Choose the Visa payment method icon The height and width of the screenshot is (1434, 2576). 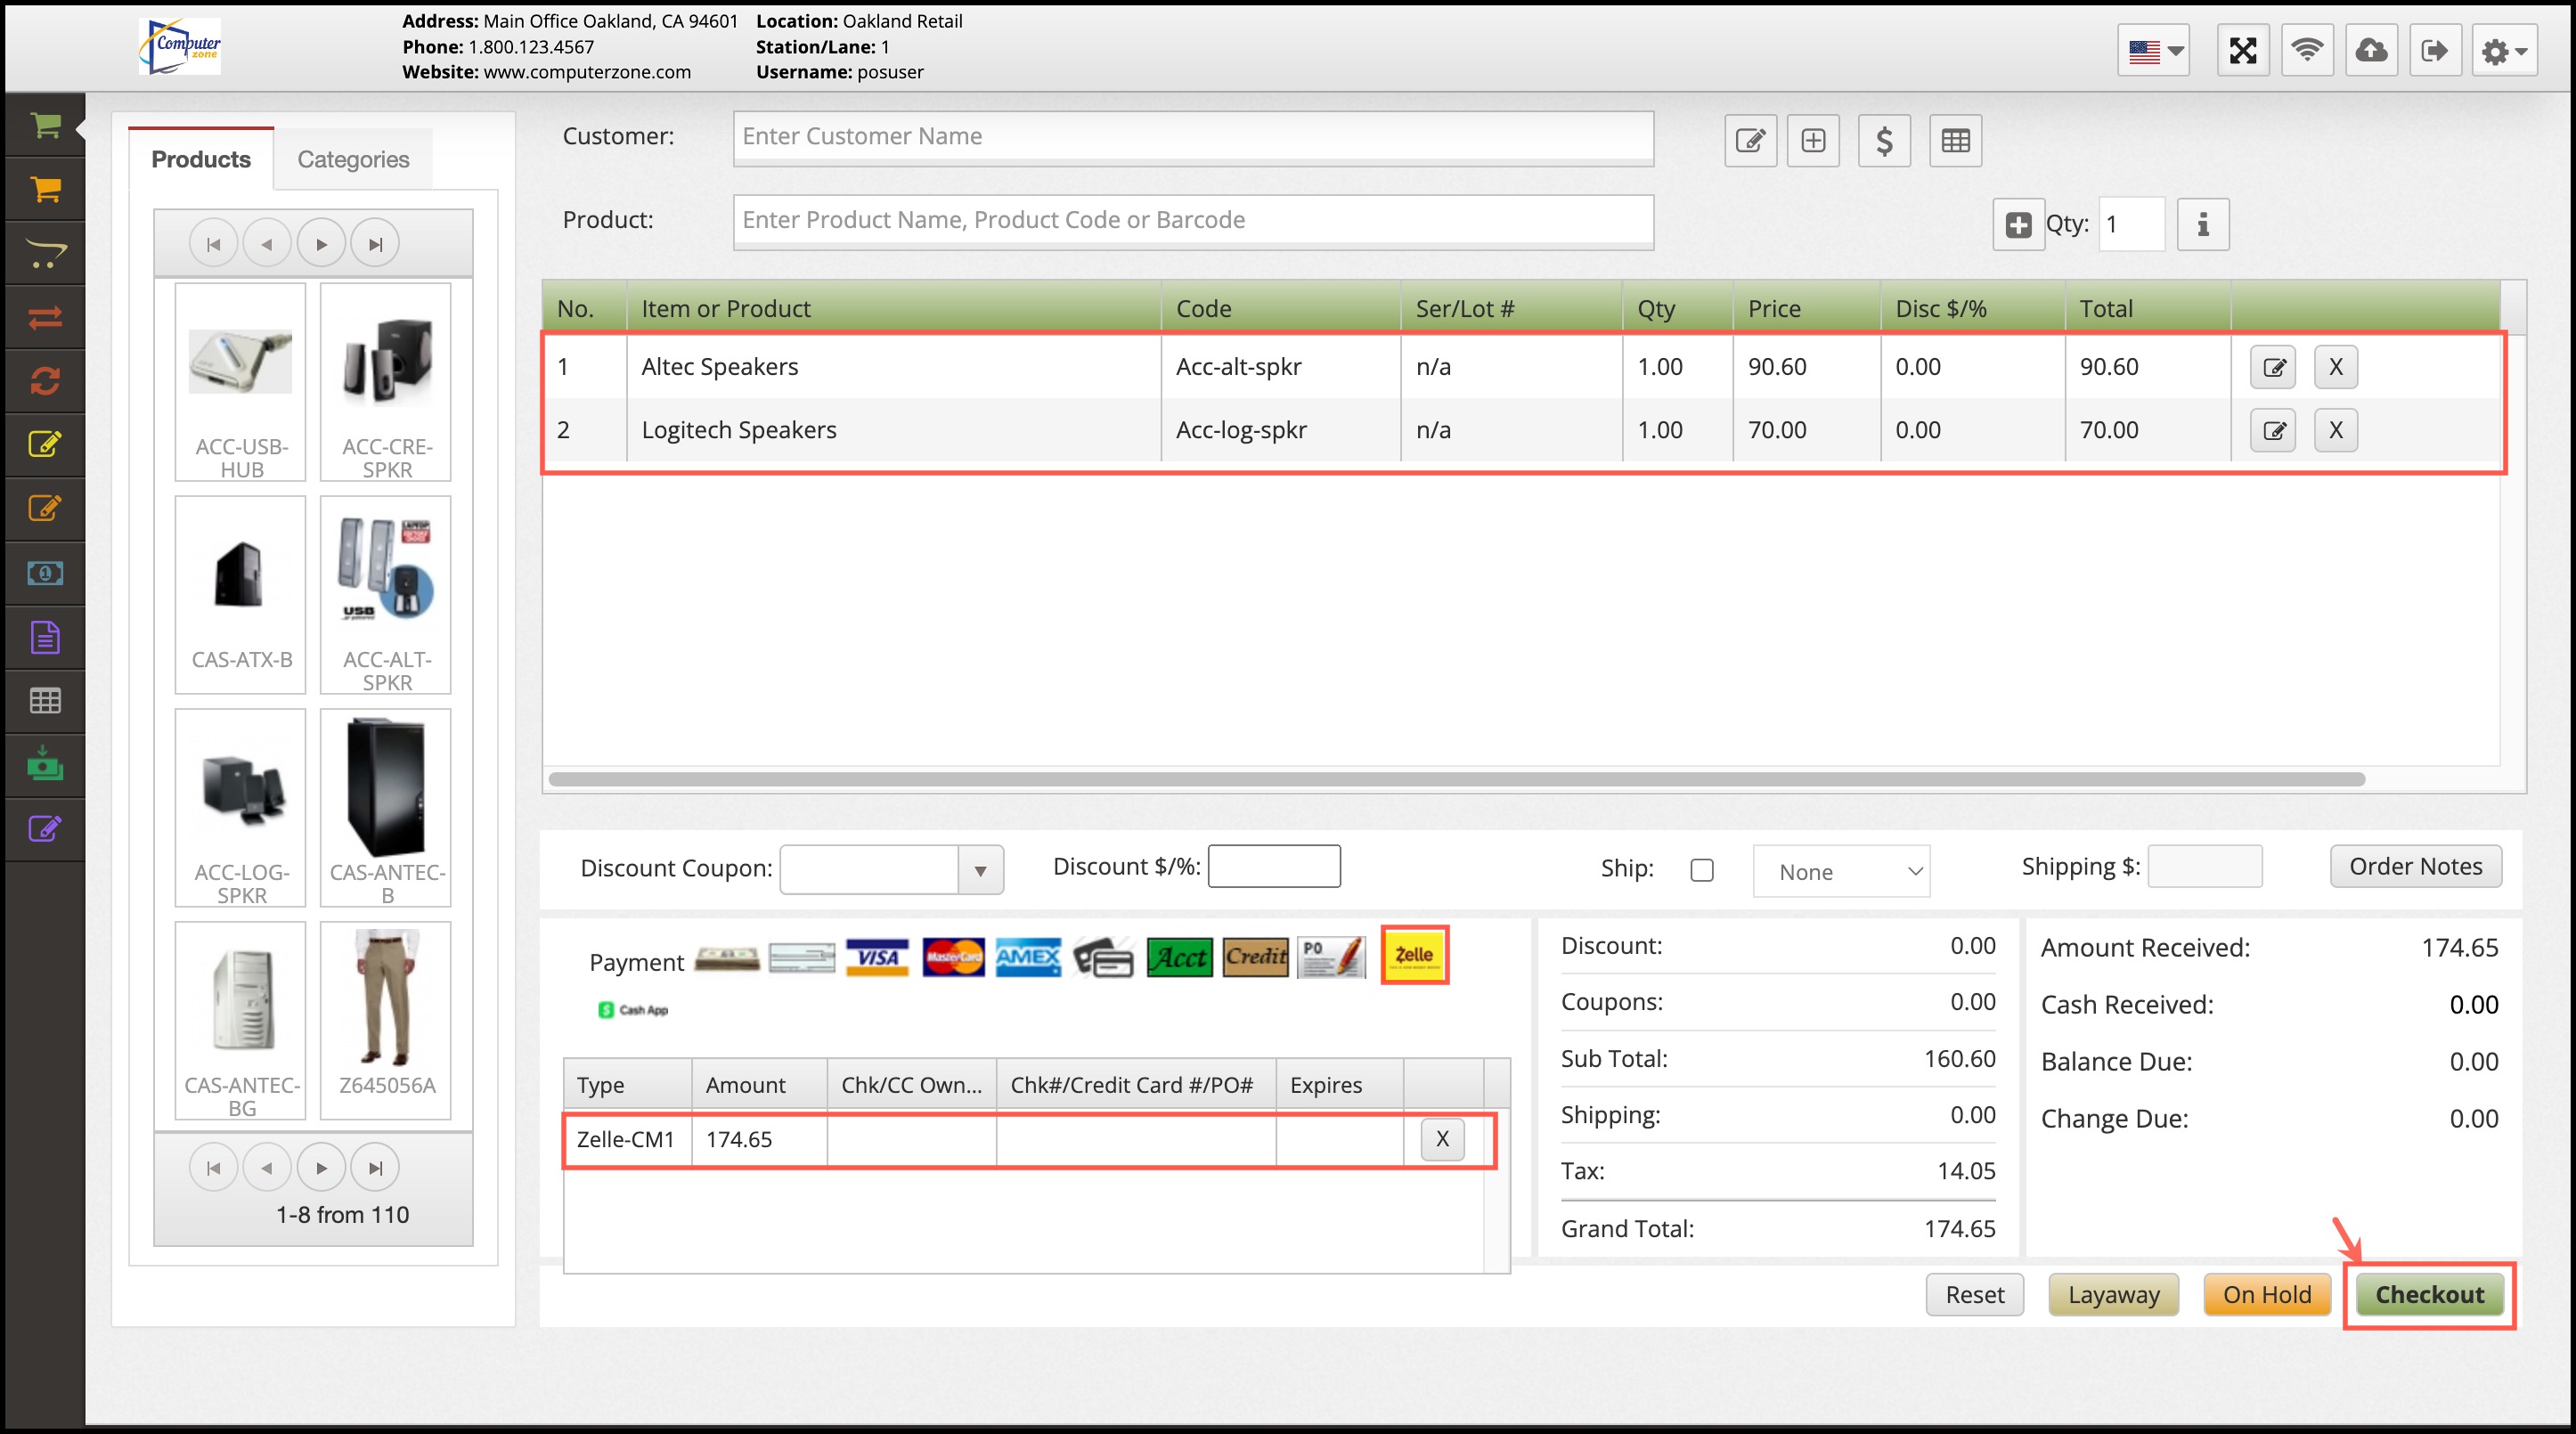tap(877, 957)
